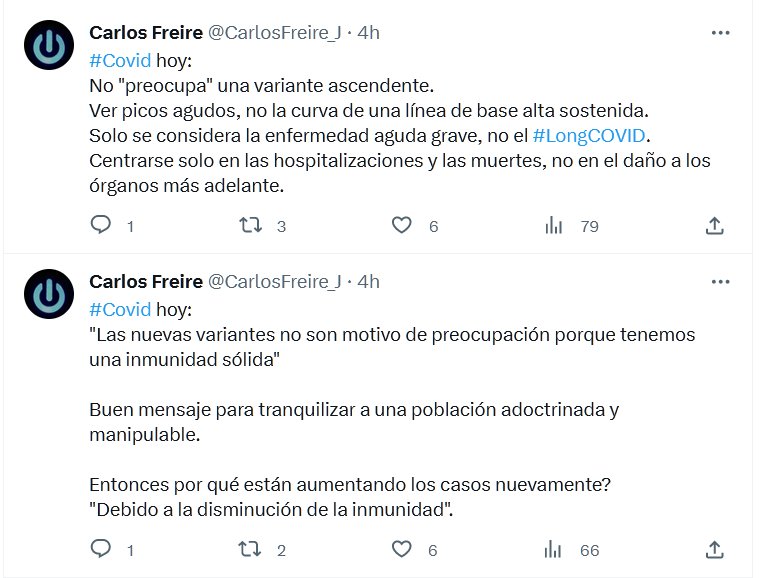Open the 4h timestamp of first tweet

click(369, 33)
